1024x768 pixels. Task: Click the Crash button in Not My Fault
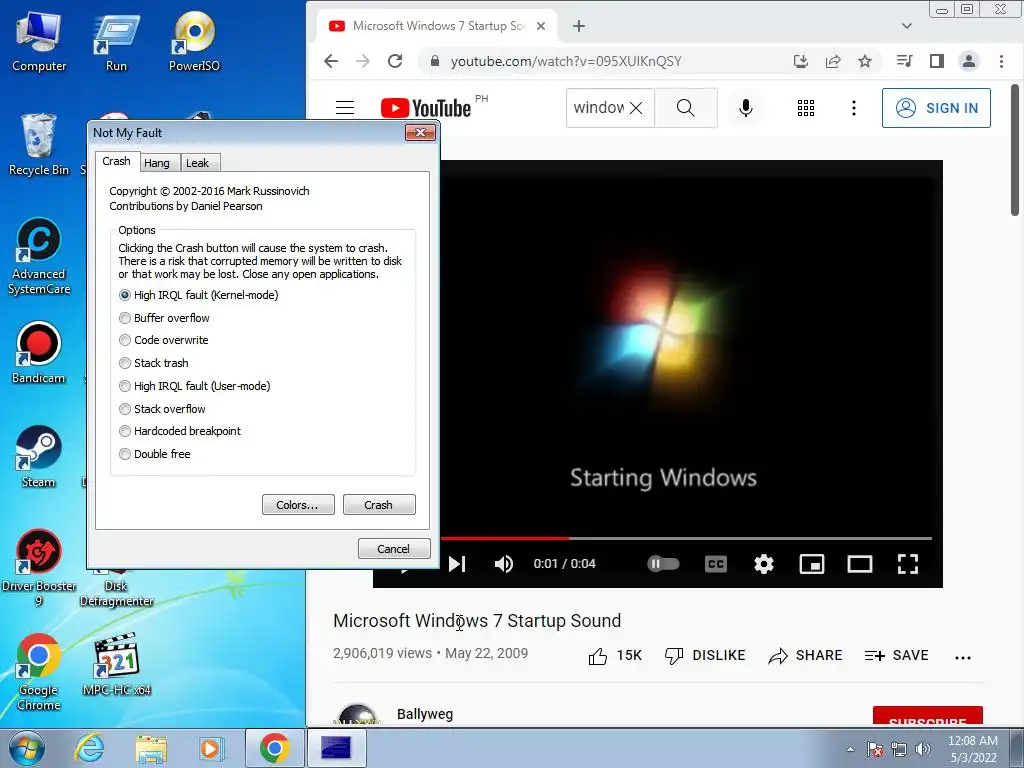(x=379, y=505)
